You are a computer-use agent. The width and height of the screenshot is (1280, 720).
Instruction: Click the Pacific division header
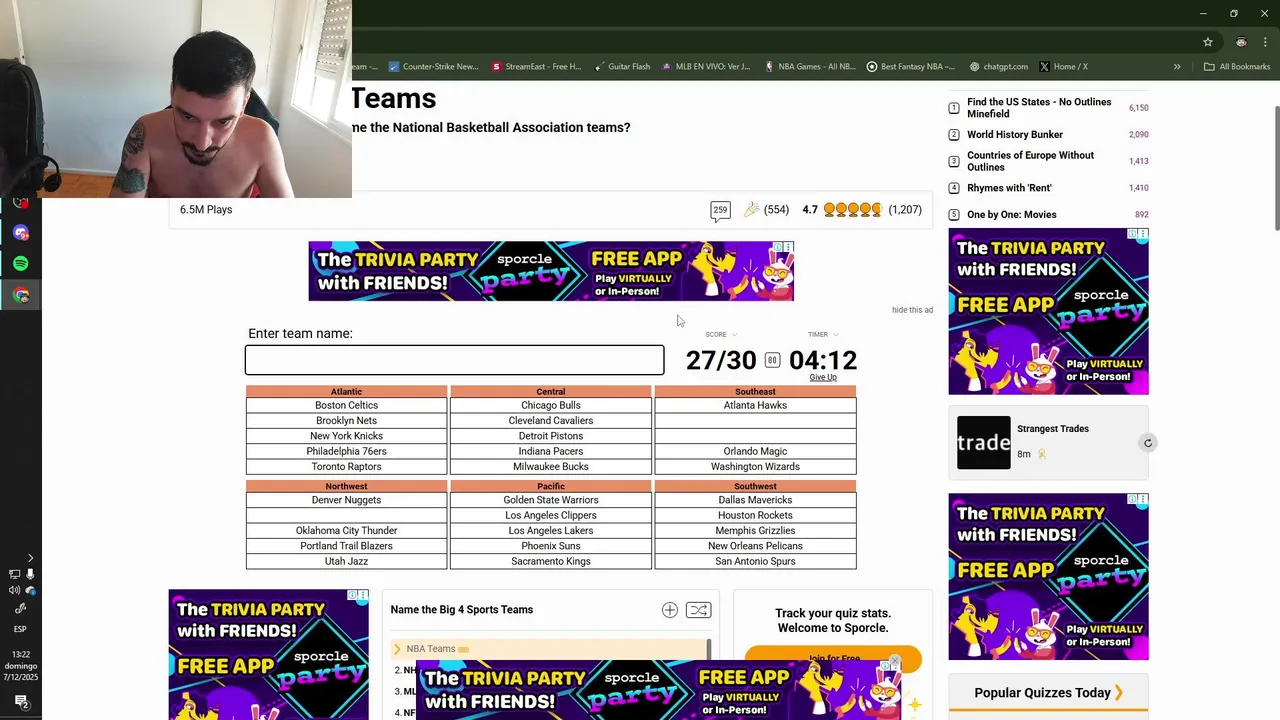[551, 486]
